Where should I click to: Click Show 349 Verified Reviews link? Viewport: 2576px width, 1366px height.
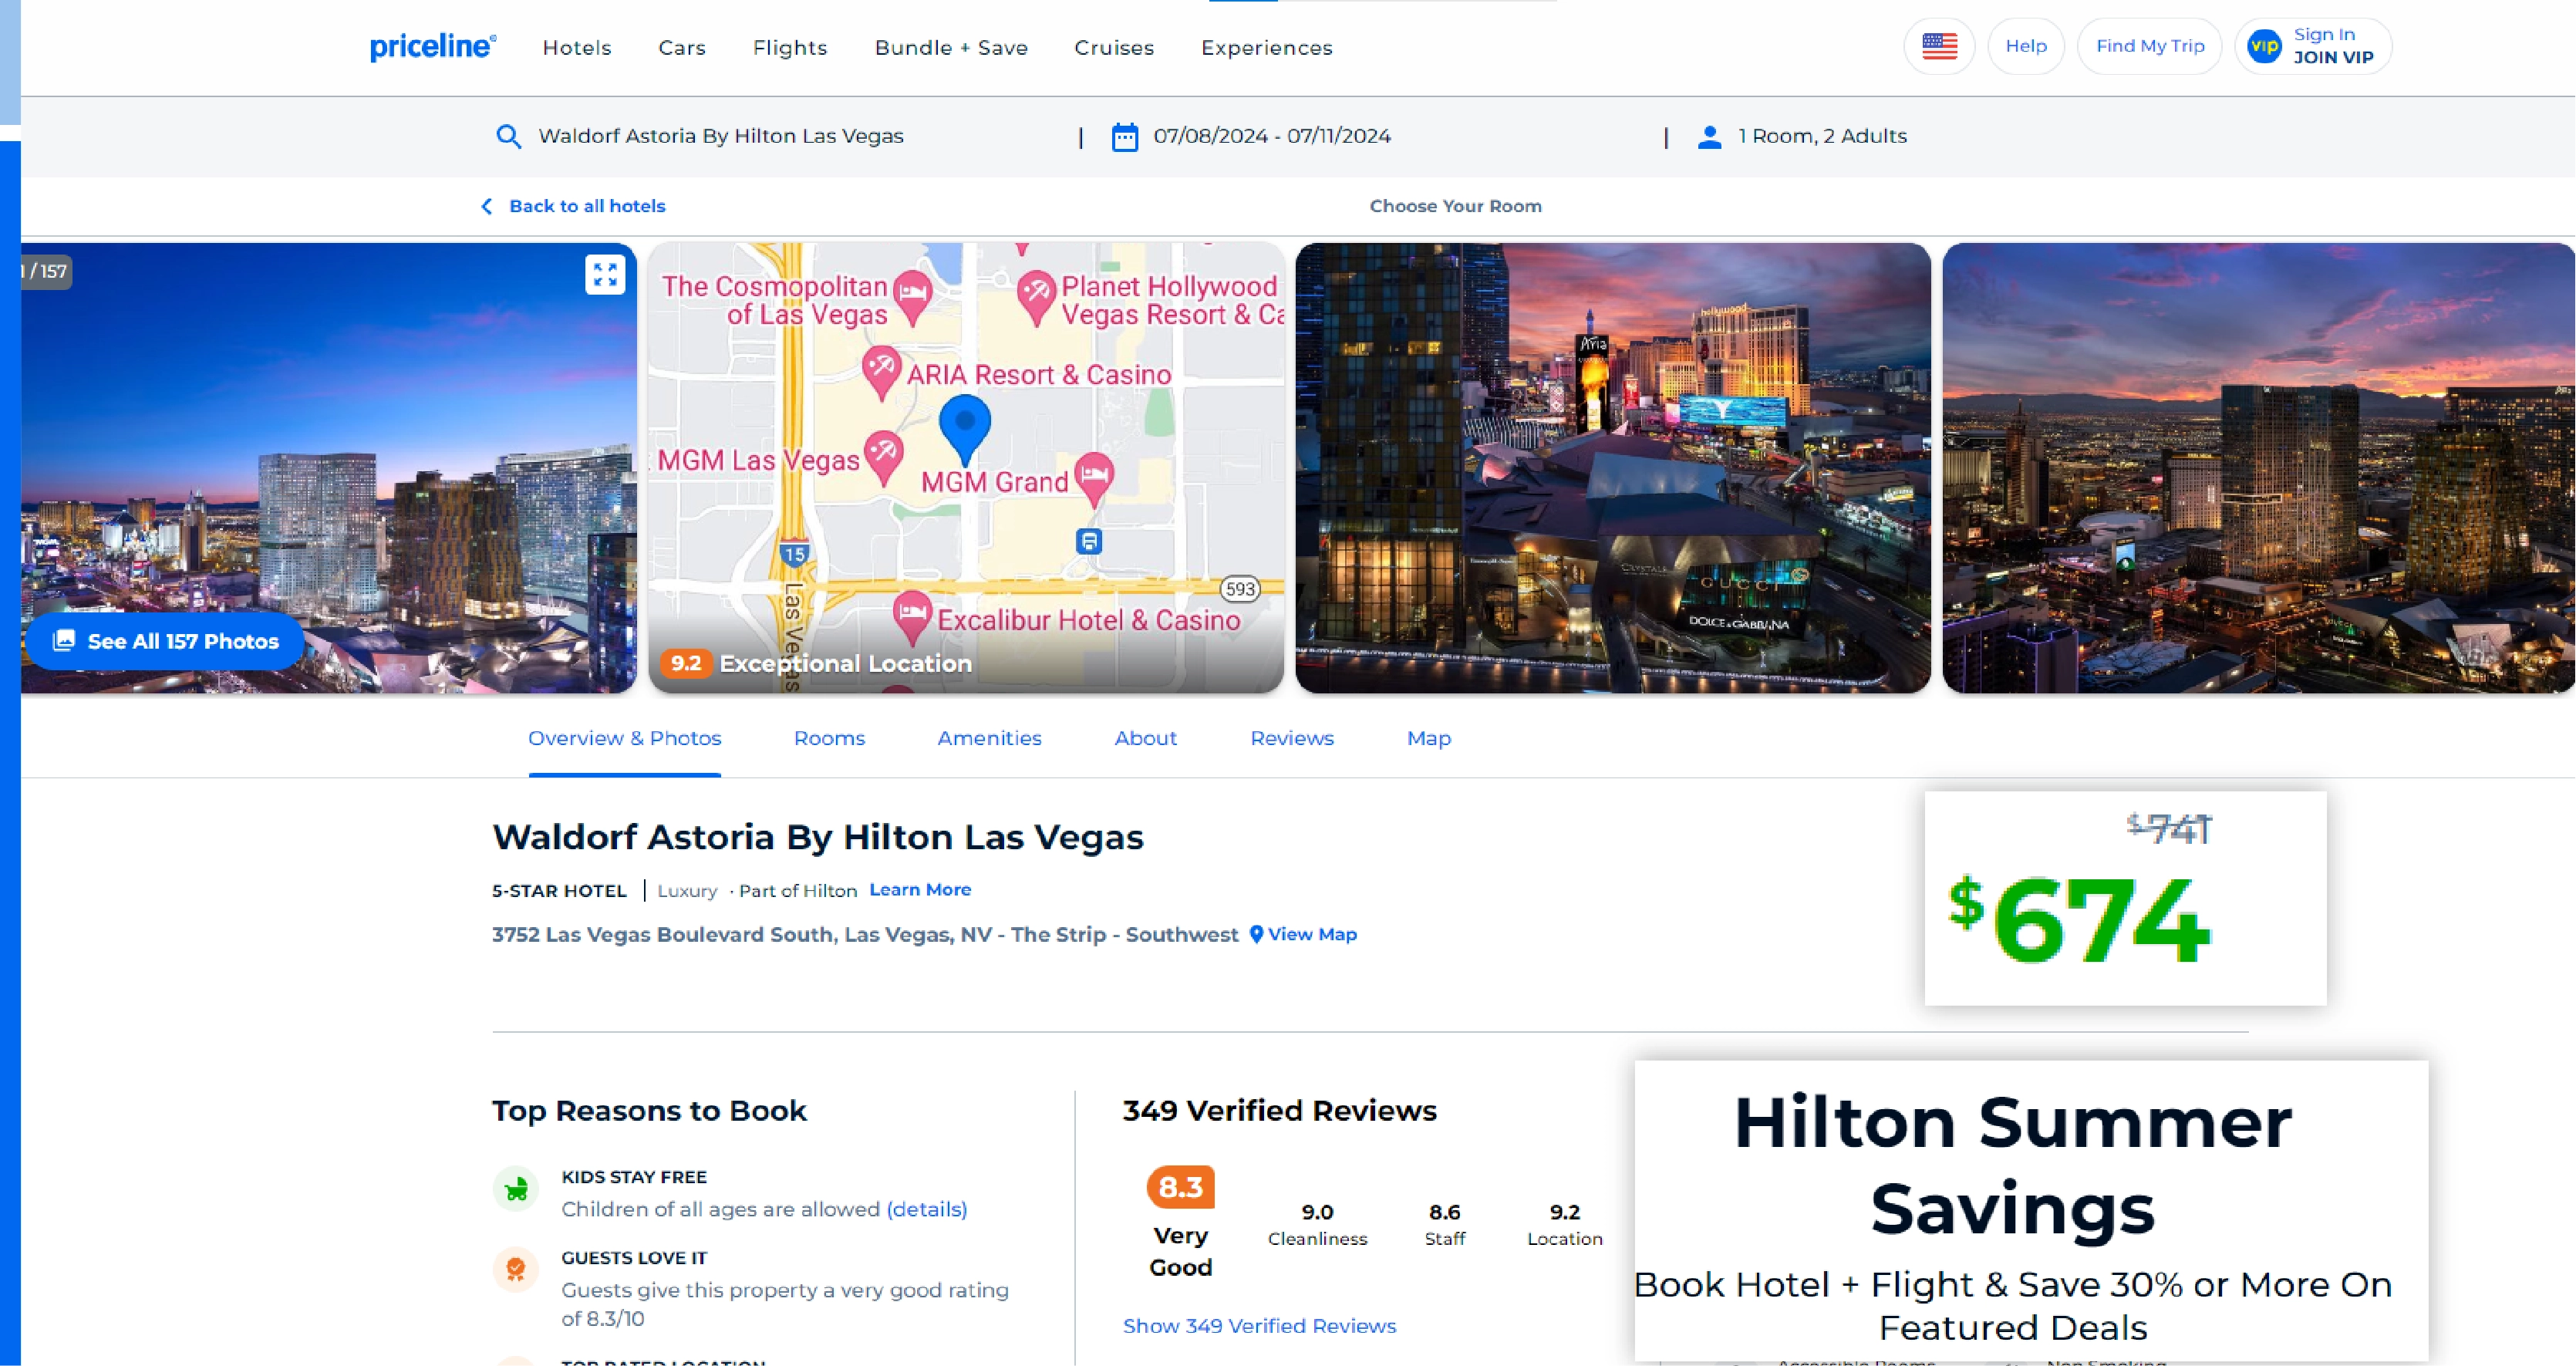(1259, 1326)
